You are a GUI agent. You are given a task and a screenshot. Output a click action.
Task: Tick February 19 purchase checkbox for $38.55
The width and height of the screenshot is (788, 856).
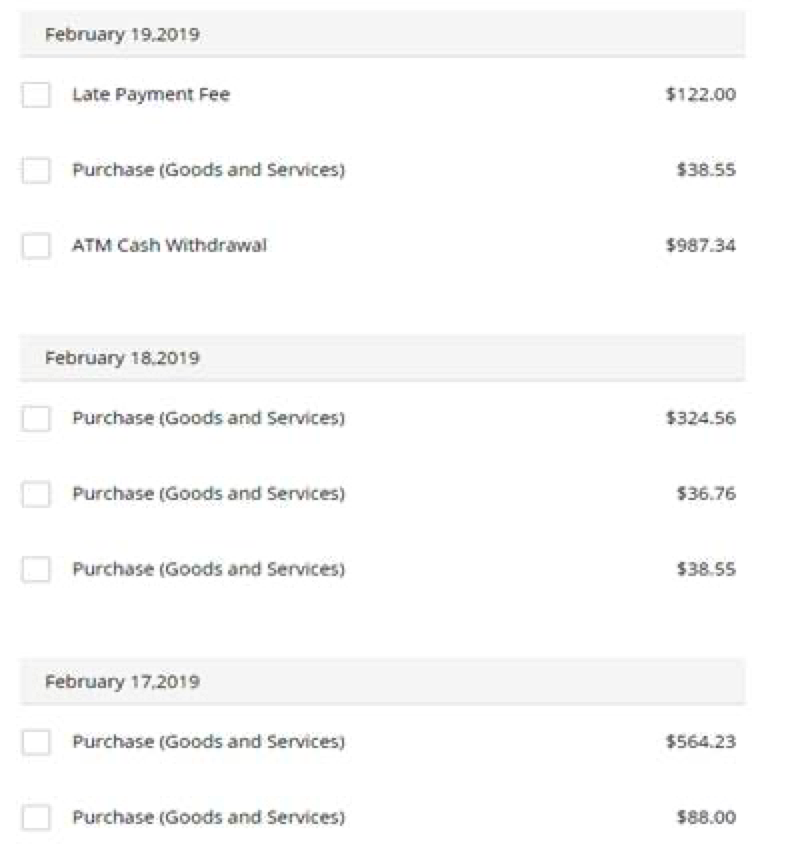[x=36, y=170]
